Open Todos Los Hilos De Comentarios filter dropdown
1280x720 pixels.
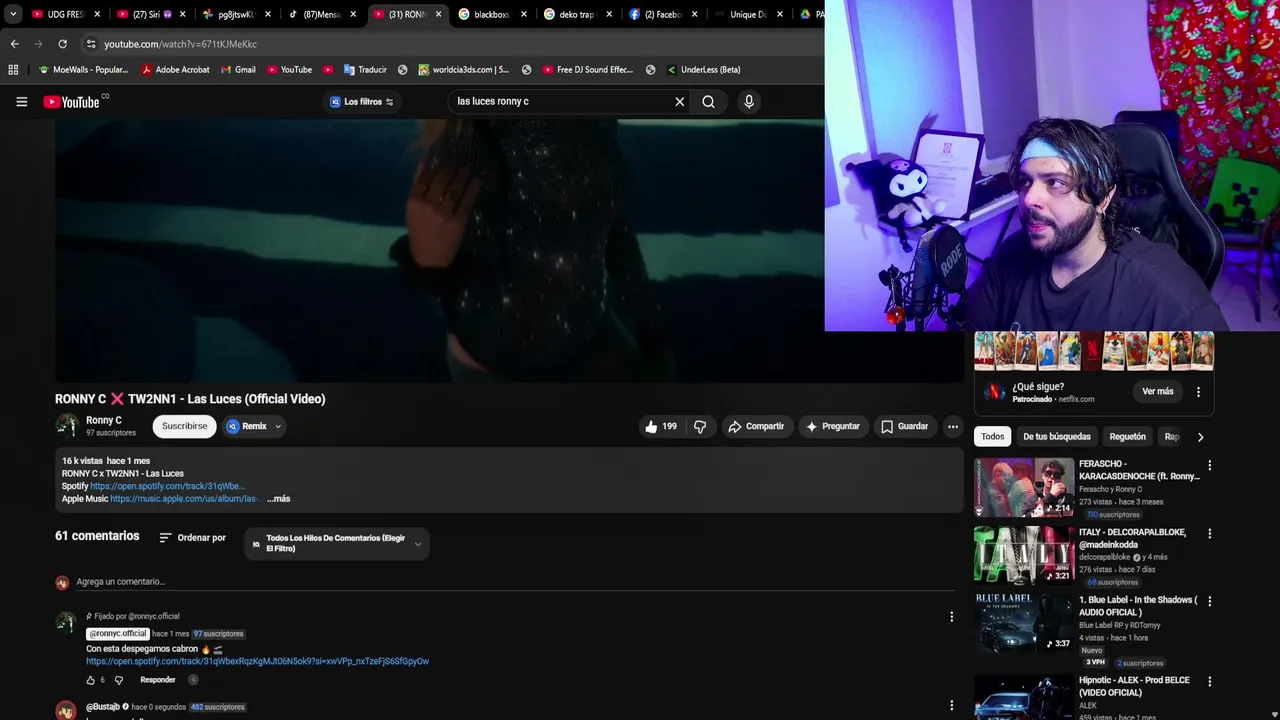[x=337, y=543]
